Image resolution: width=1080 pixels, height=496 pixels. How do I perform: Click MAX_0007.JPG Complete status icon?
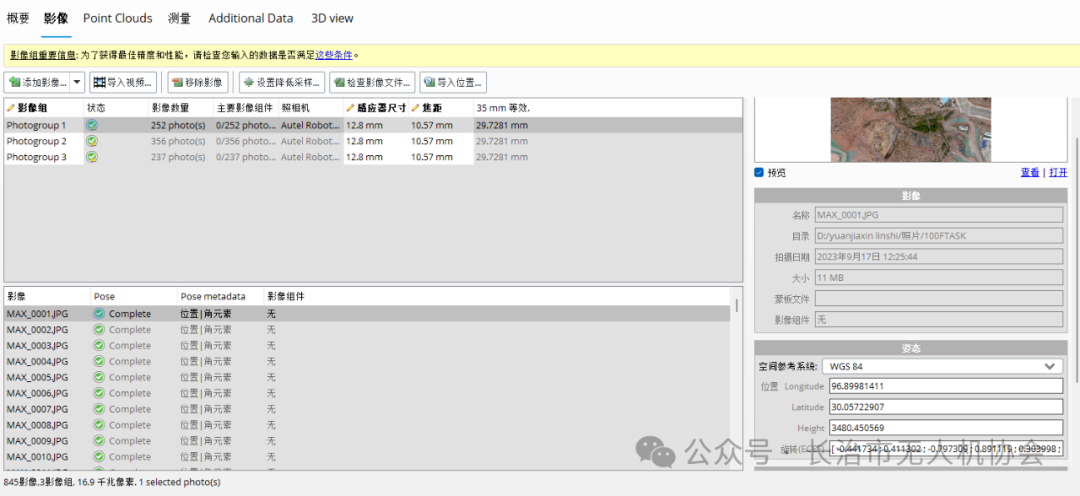coord(99,409)
